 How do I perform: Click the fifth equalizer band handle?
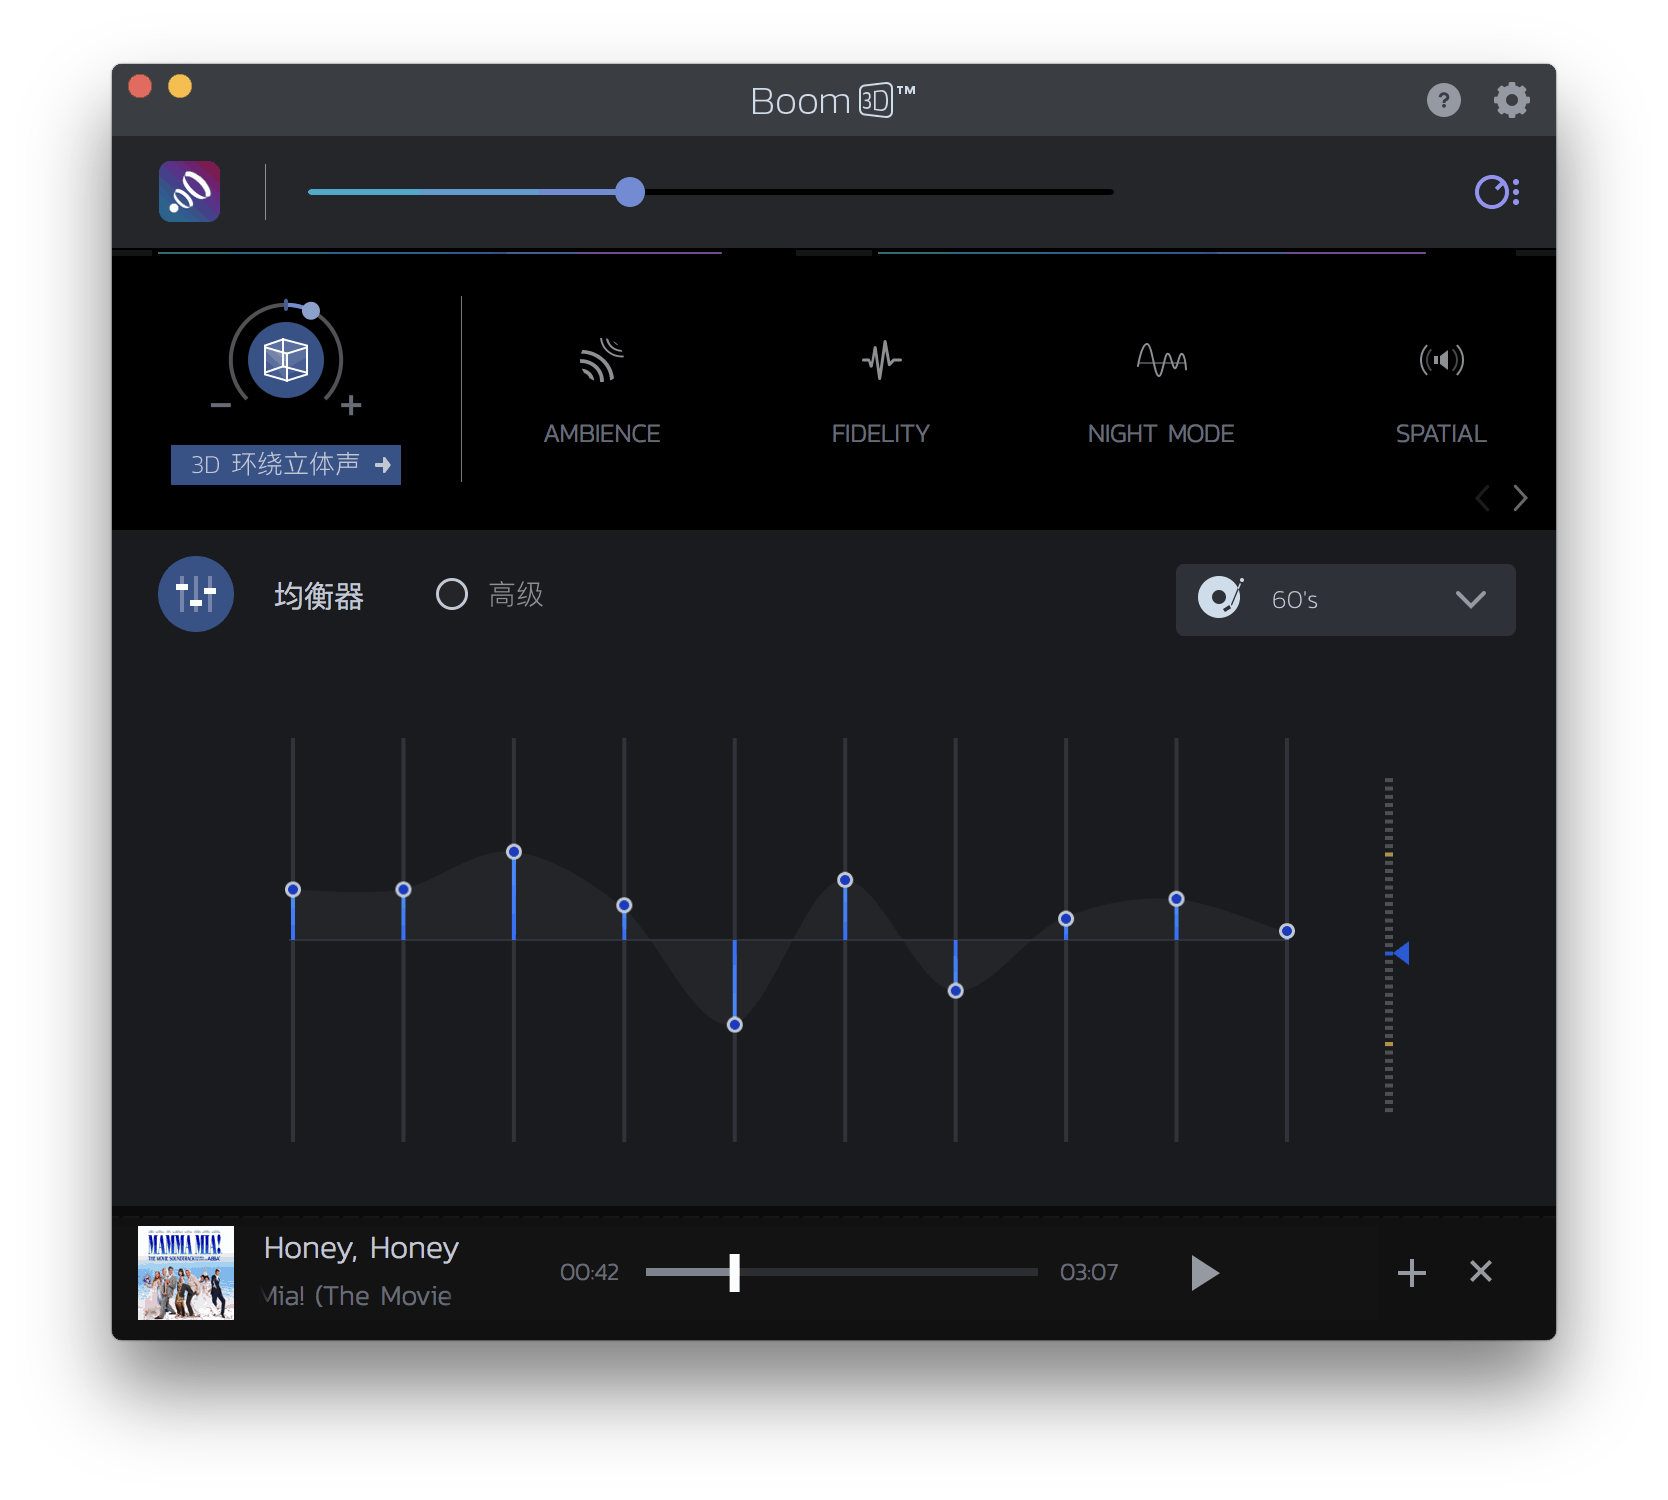735,1025
